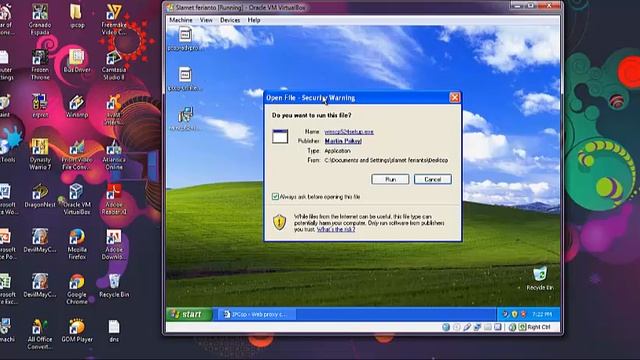
Task: Click the leftmost XP system tray icon
Action: [505, 314]
